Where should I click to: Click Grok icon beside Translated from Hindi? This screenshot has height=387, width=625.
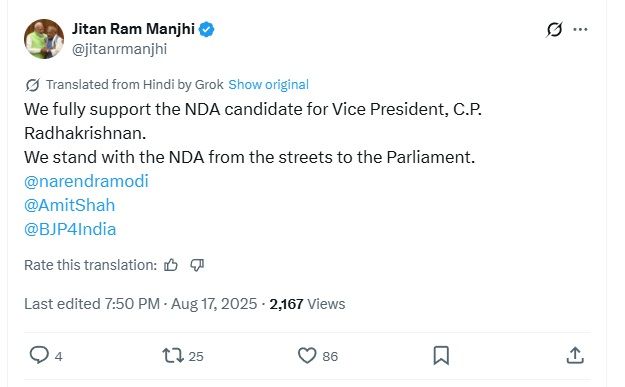click(x=32, y=85)
